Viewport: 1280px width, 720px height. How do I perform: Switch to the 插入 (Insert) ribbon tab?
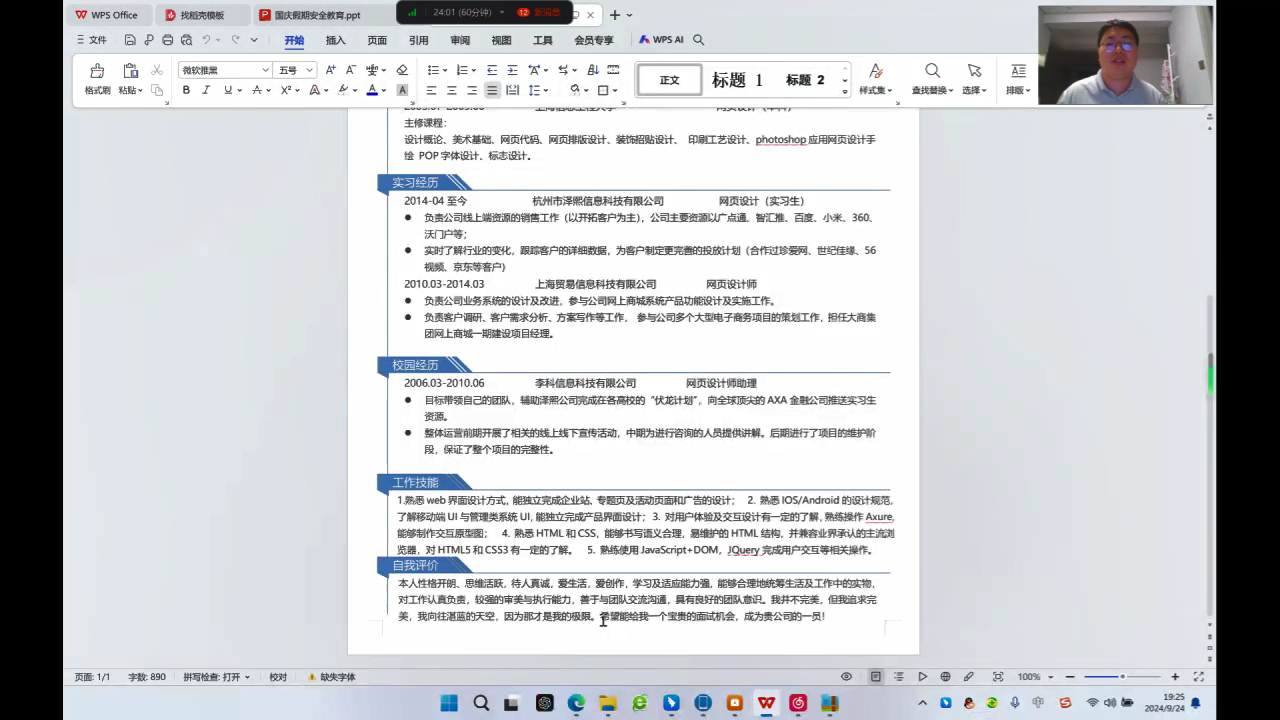pos(335,40)
